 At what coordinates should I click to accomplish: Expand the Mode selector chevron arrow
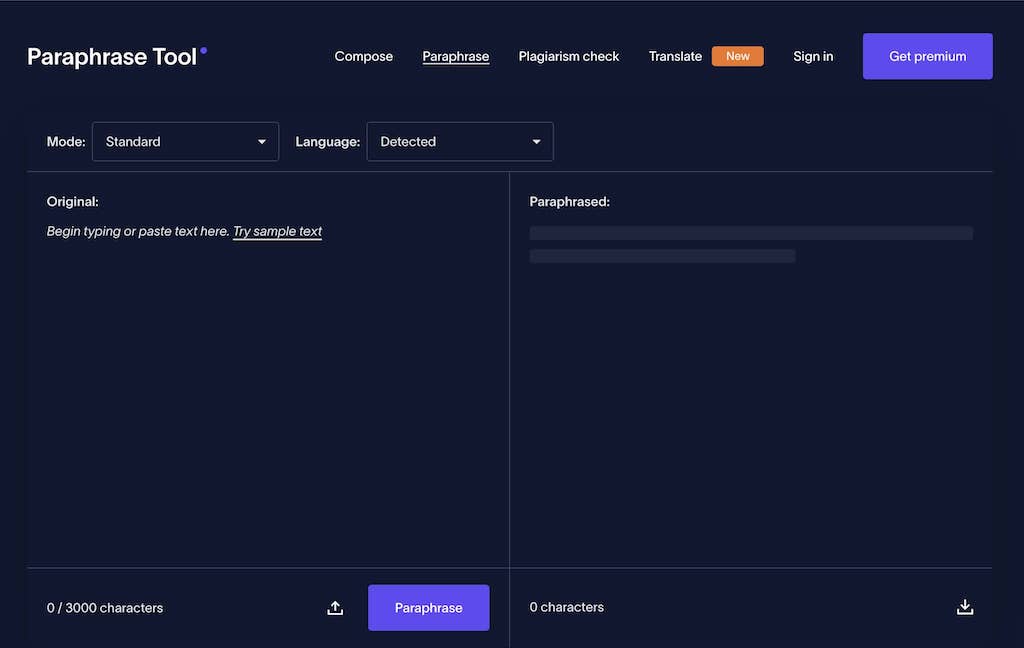(x=263, y=141)
